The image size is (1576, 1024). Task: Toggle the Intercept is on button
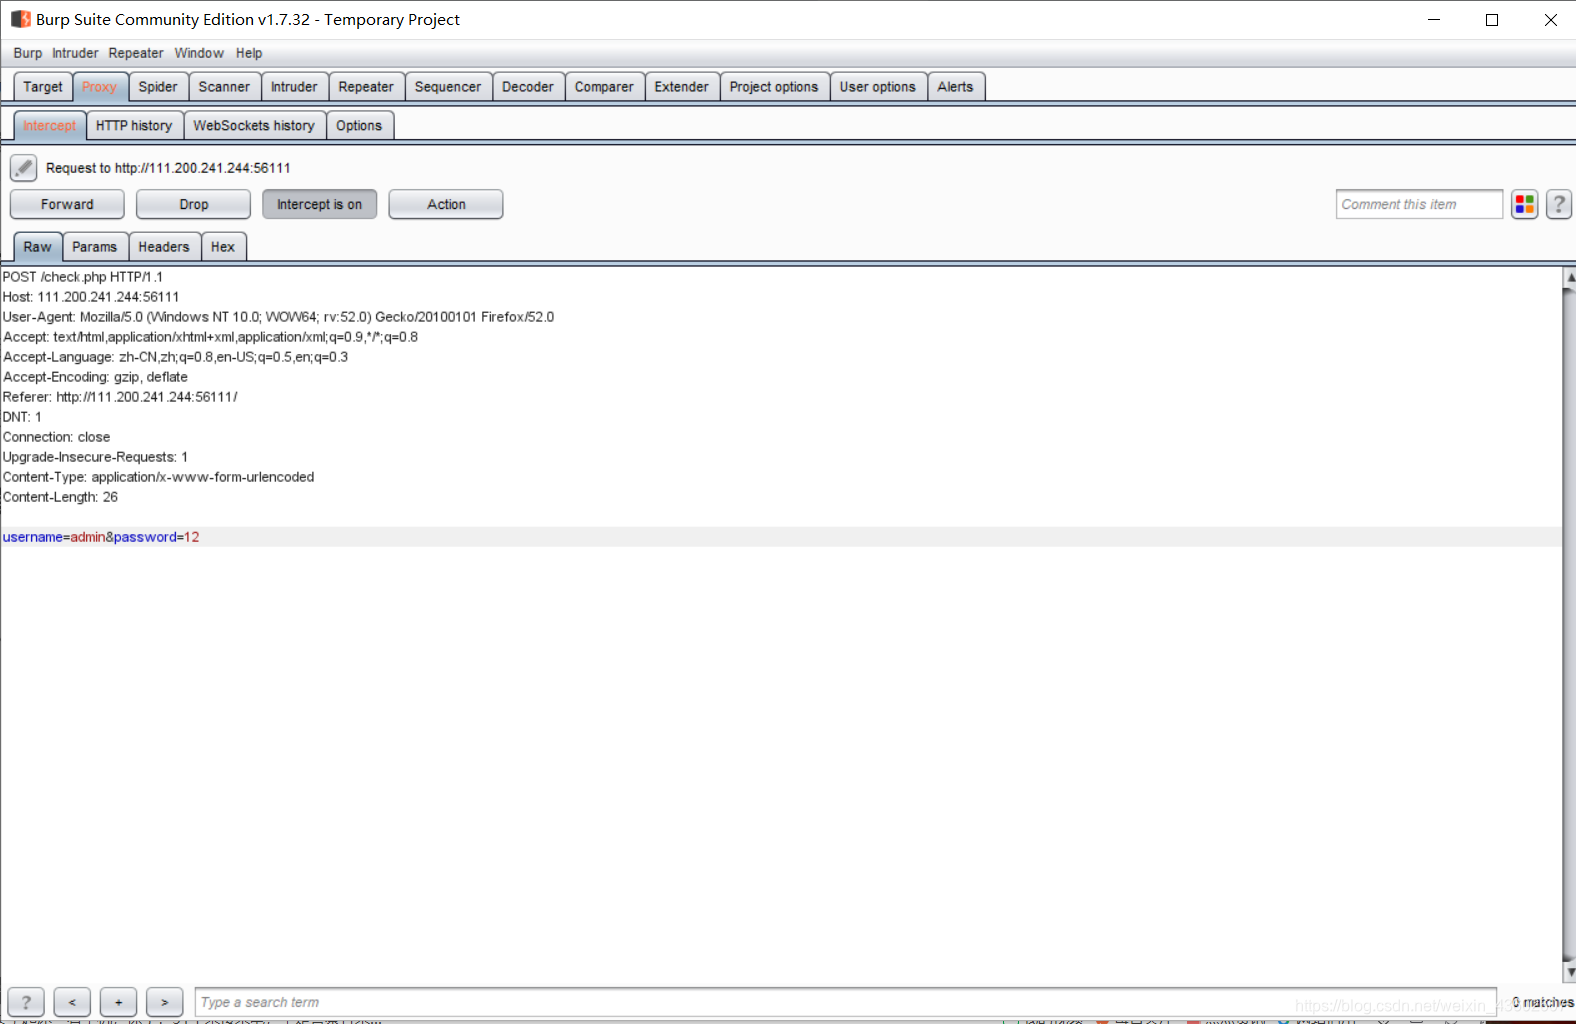click(320, 204)
